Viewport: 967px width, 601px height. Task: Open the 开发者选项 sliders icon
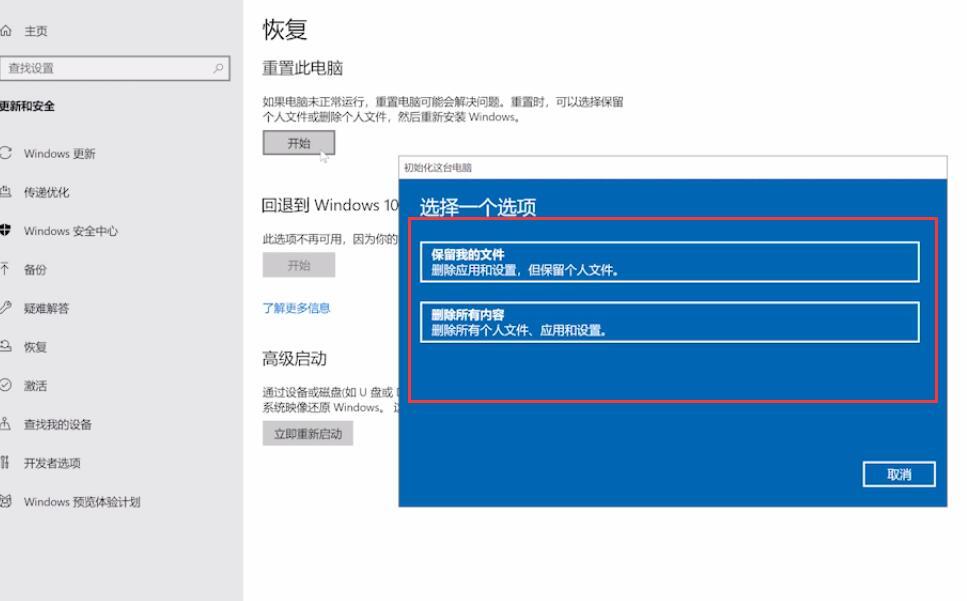click(6, 462)
